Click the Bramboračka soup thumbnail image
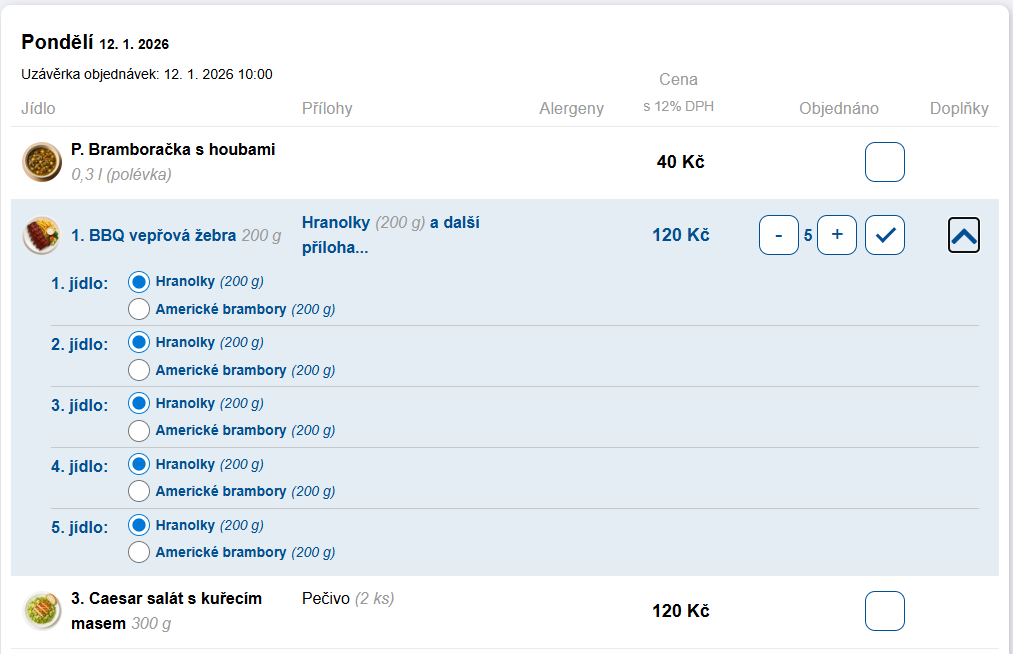Screen dimensions: 1013x654 [41, 161]
